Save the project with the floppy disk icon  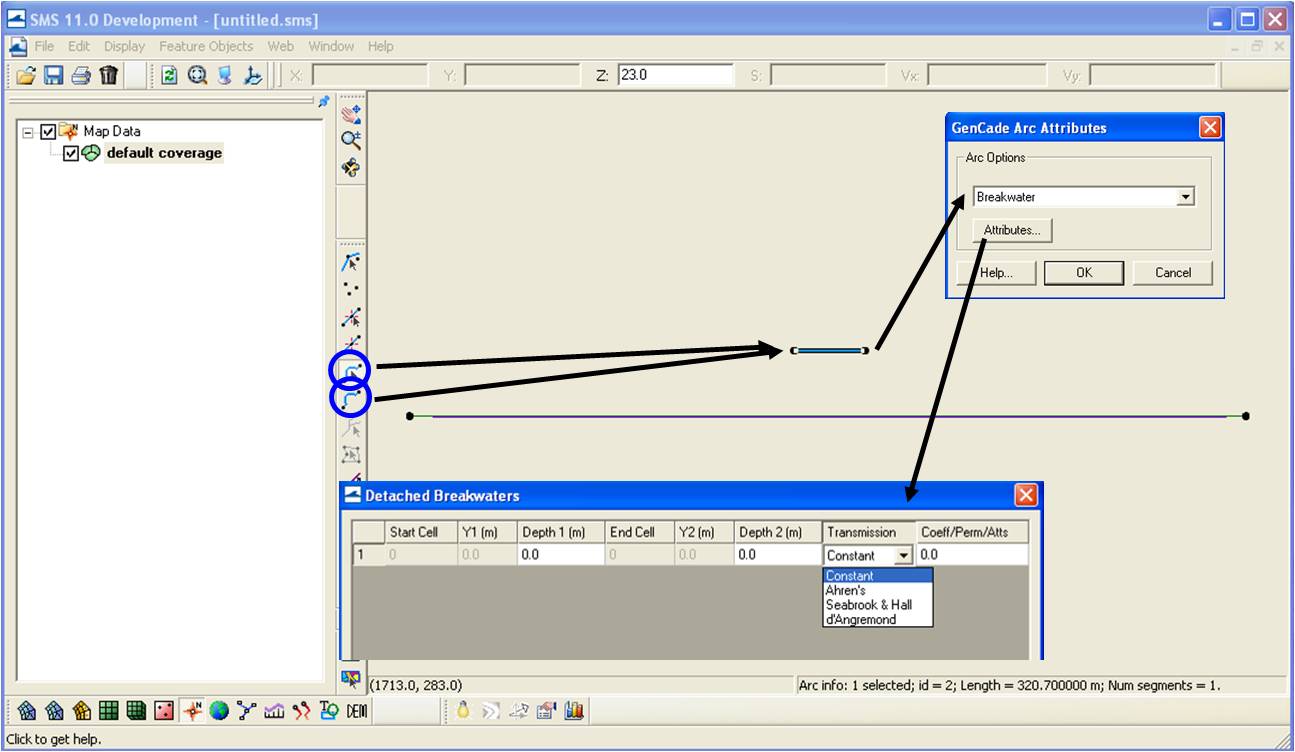point(54,75)
